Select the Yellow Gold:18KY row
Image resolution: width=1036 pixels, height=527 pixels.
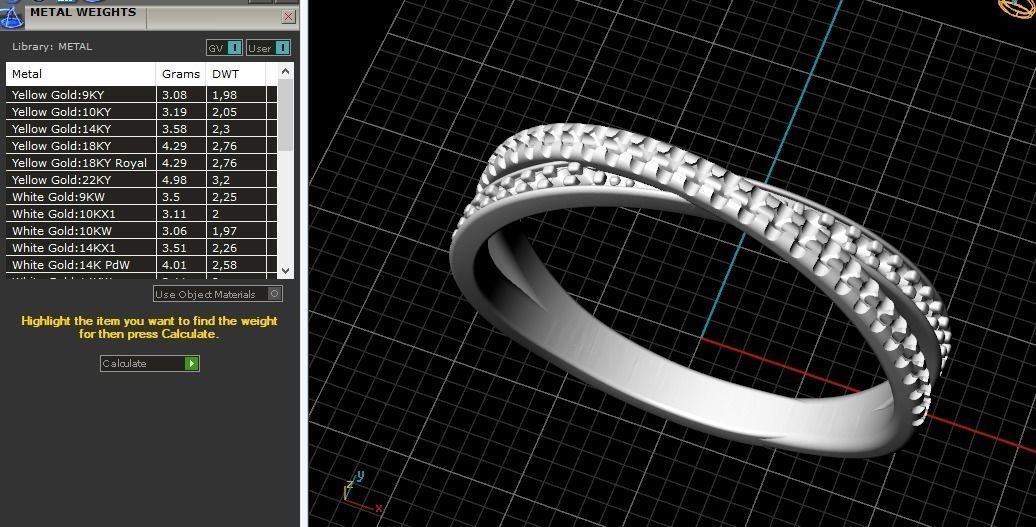coord(141,146)
